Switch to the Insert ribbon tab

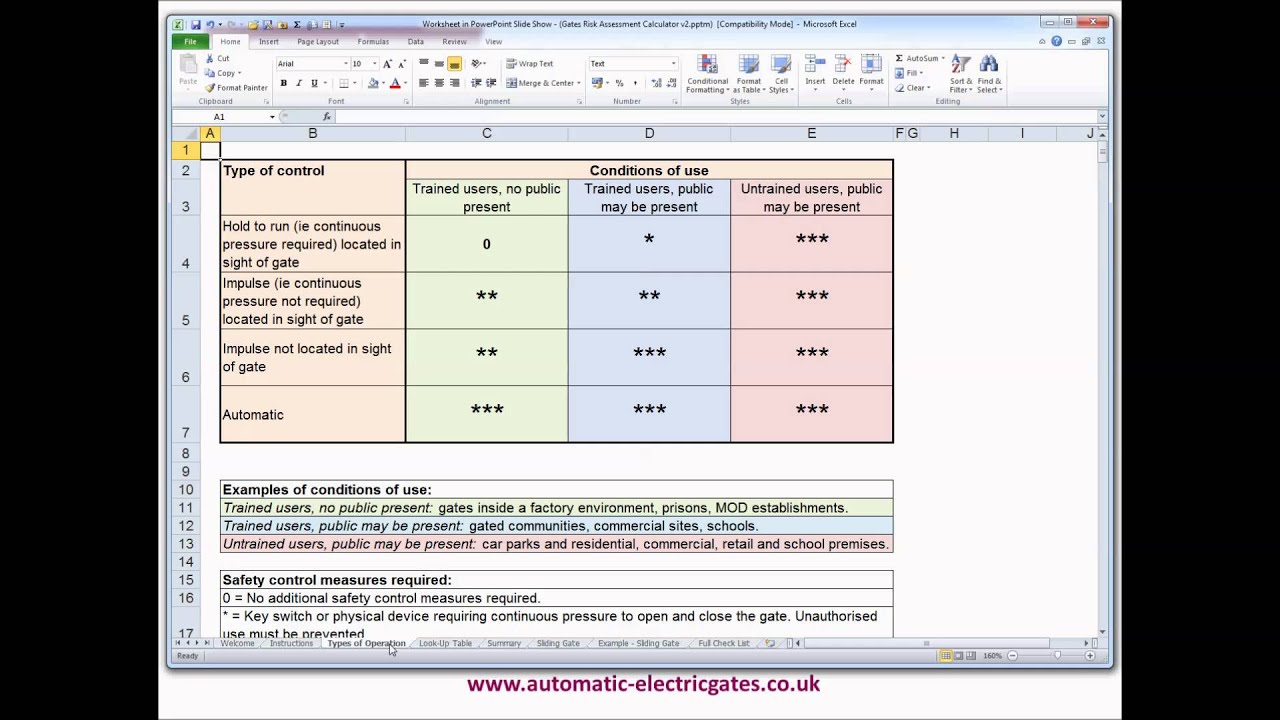tap(269, 42)
